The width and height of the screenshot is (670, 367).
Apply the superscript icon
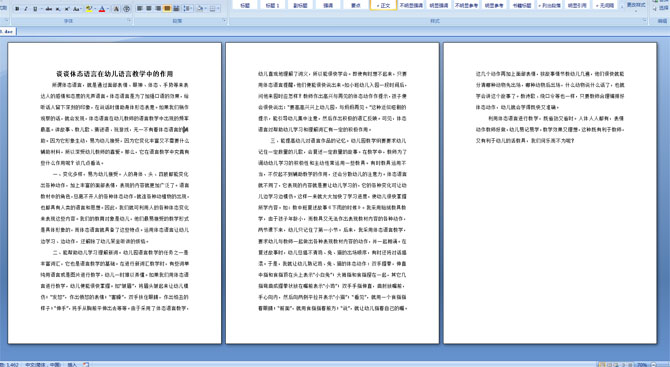pos(67,9)
